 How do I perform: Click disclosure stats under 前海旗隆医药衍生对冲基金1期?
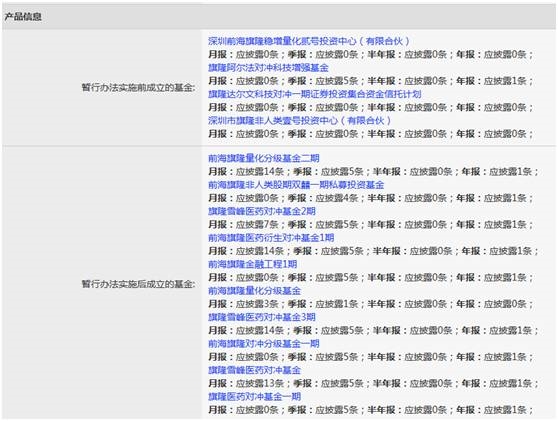pyautogui.click(x=374, y=251)
